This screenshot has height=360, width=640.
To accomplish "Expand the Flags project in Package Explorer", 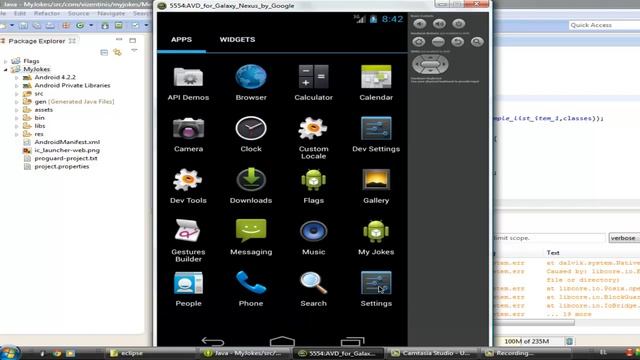I will pyautogui.click(x=6, y=61).
